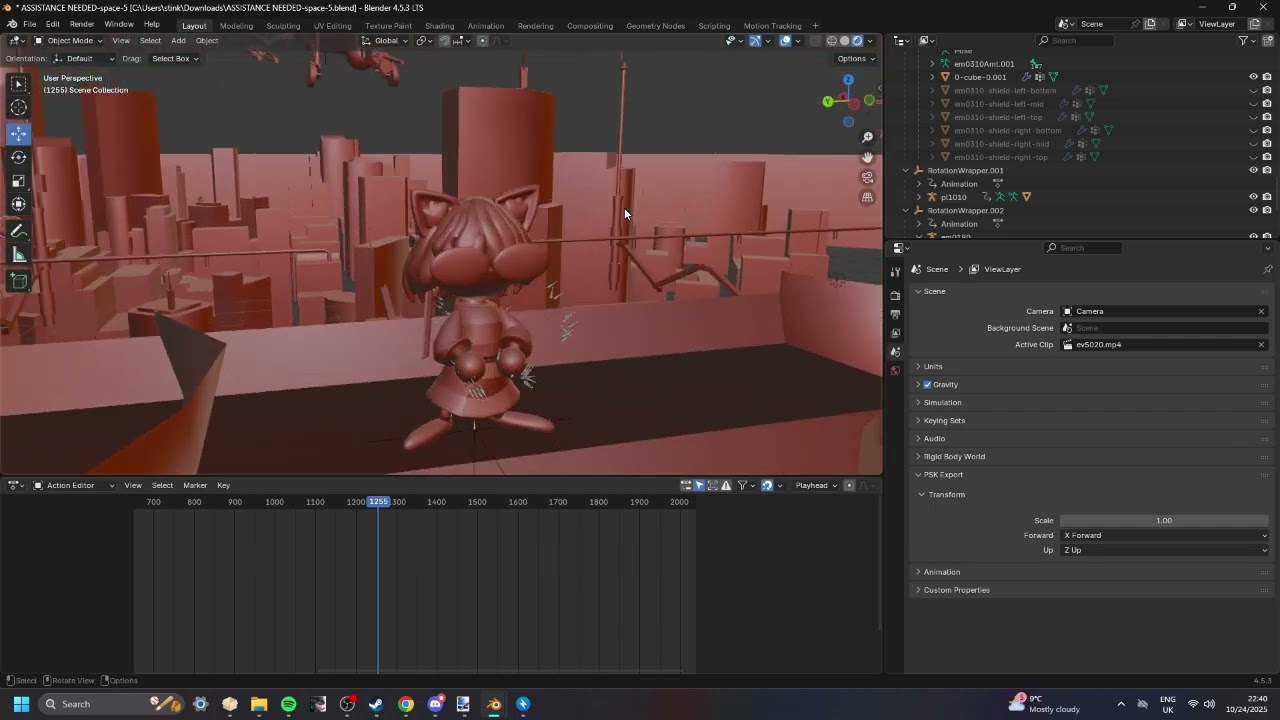The height and width of the screenshot is (720, 1280).
Task: Select the Scale tool
Action: (19, 181)
